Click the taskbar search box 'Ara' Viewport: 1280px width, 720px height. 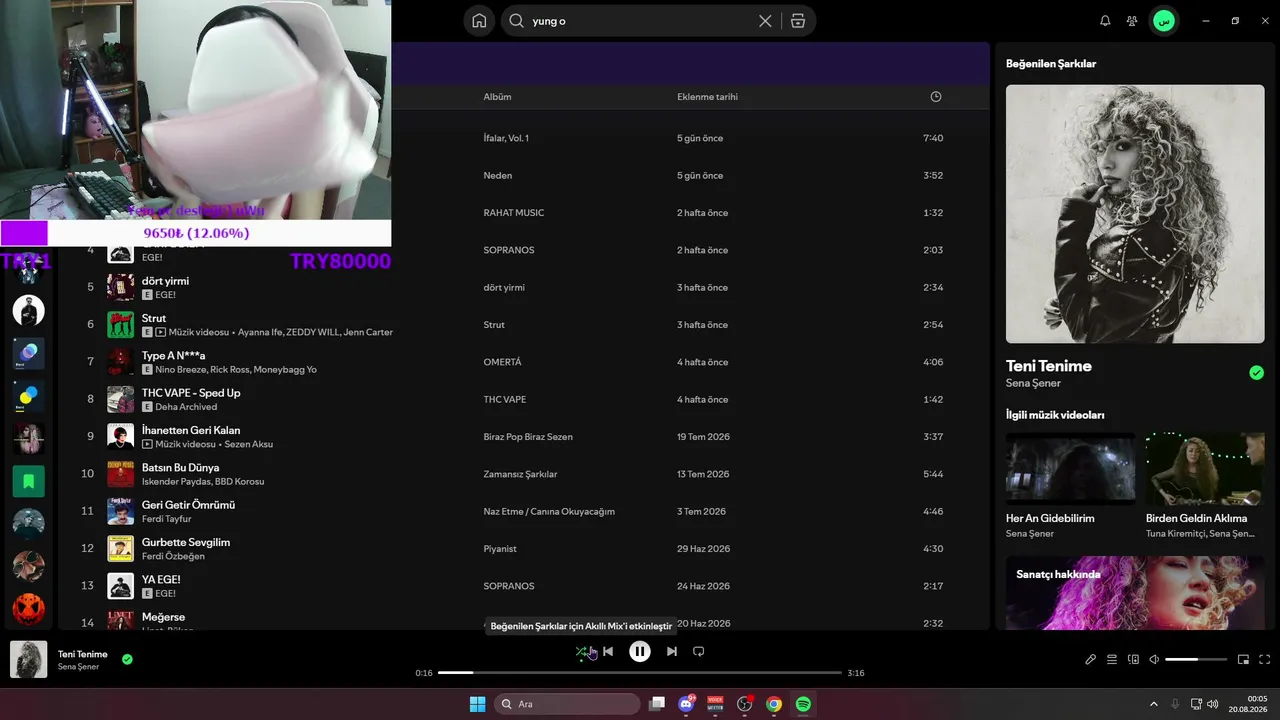tap(568, 704)
